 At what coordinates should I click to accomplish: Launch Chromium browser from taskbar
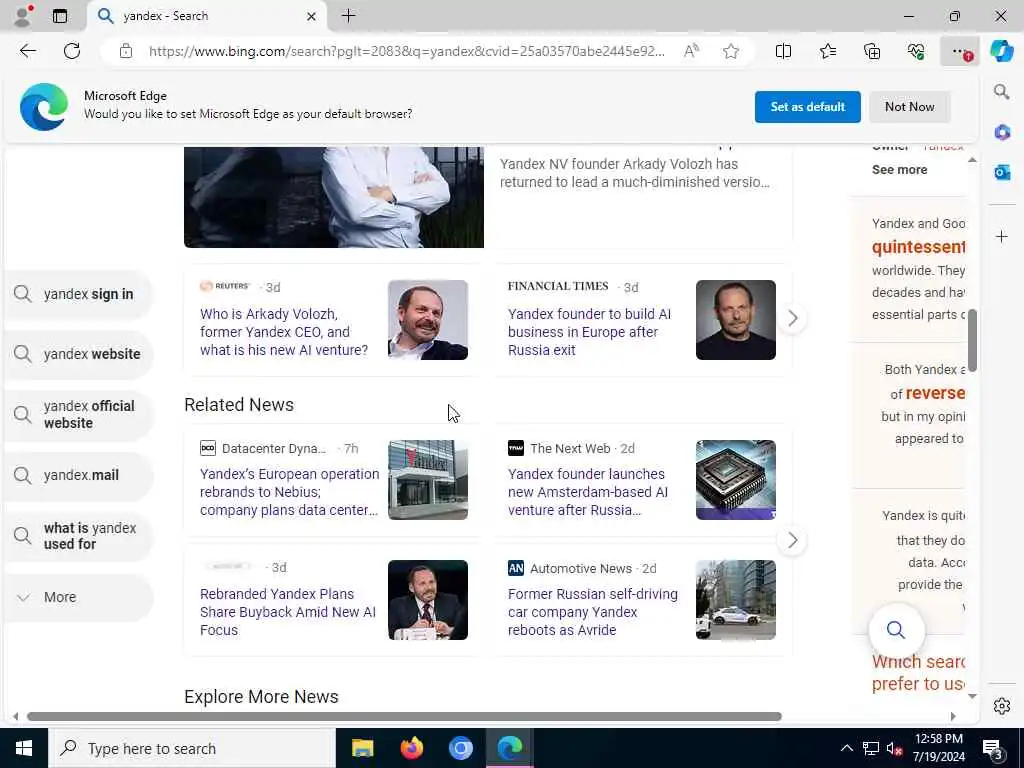point(460,748)
